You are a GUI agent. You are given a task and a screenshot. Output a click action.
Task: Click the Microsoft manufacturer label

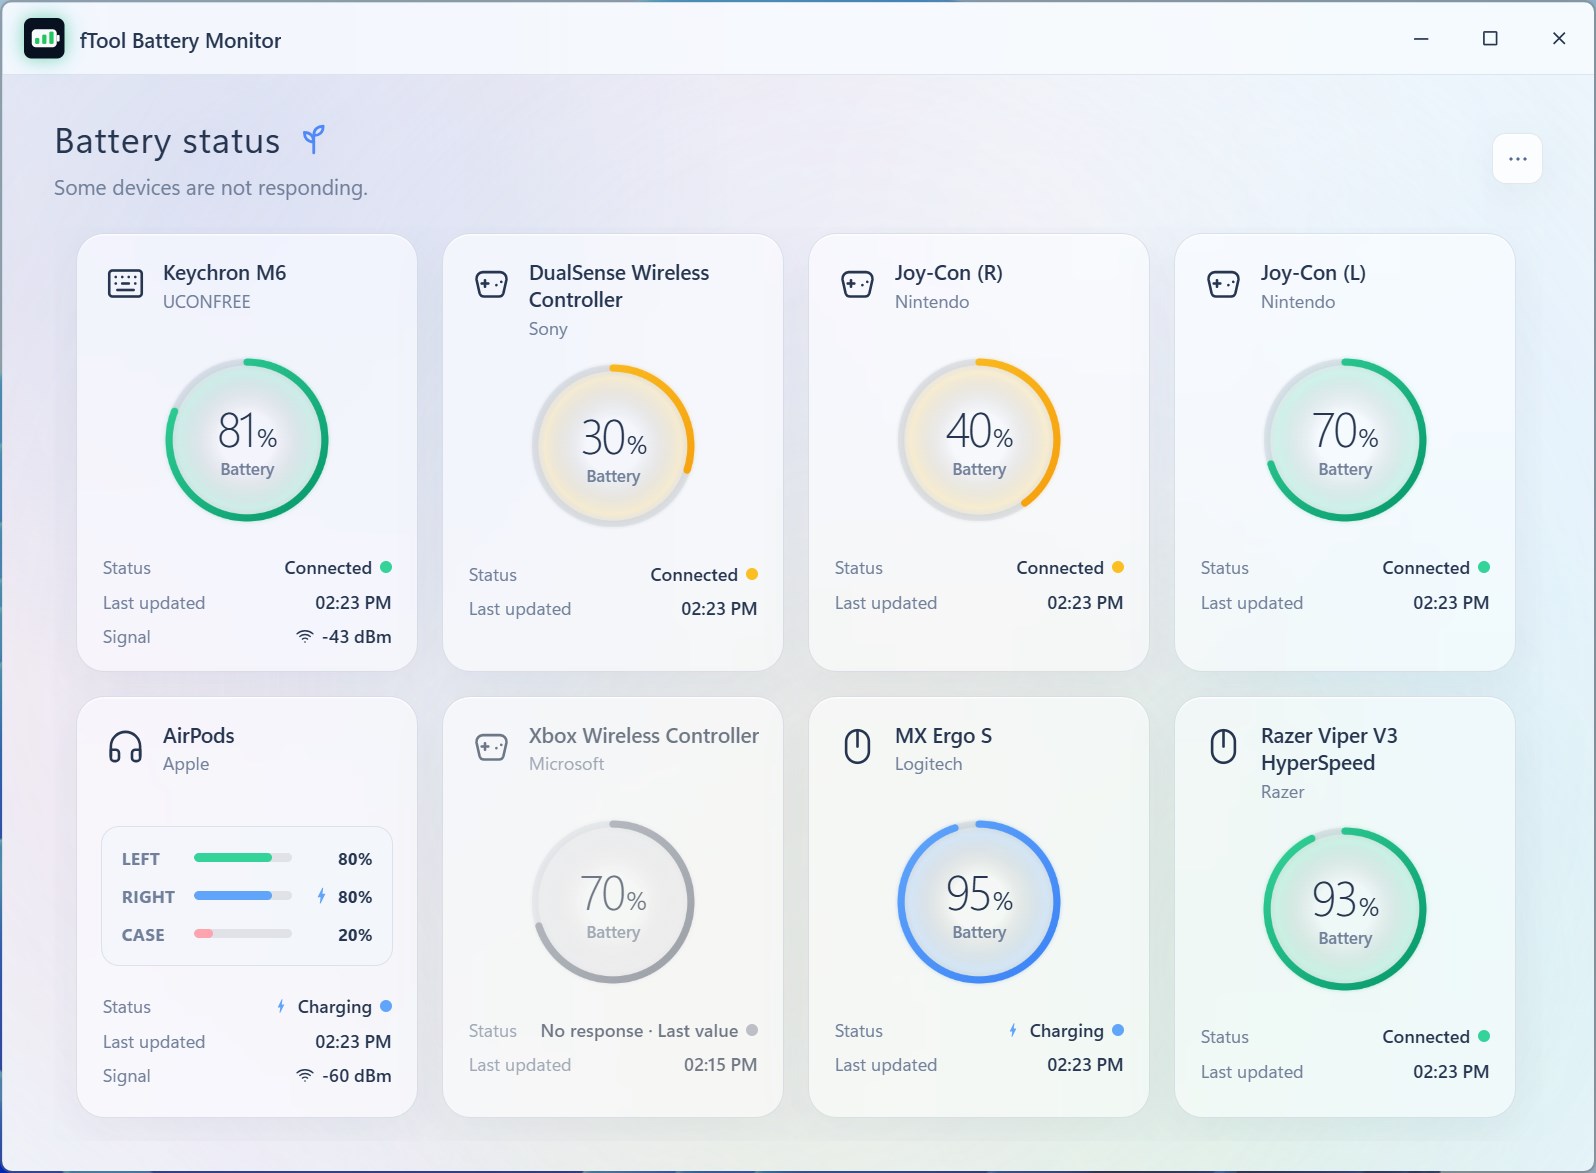567,764
